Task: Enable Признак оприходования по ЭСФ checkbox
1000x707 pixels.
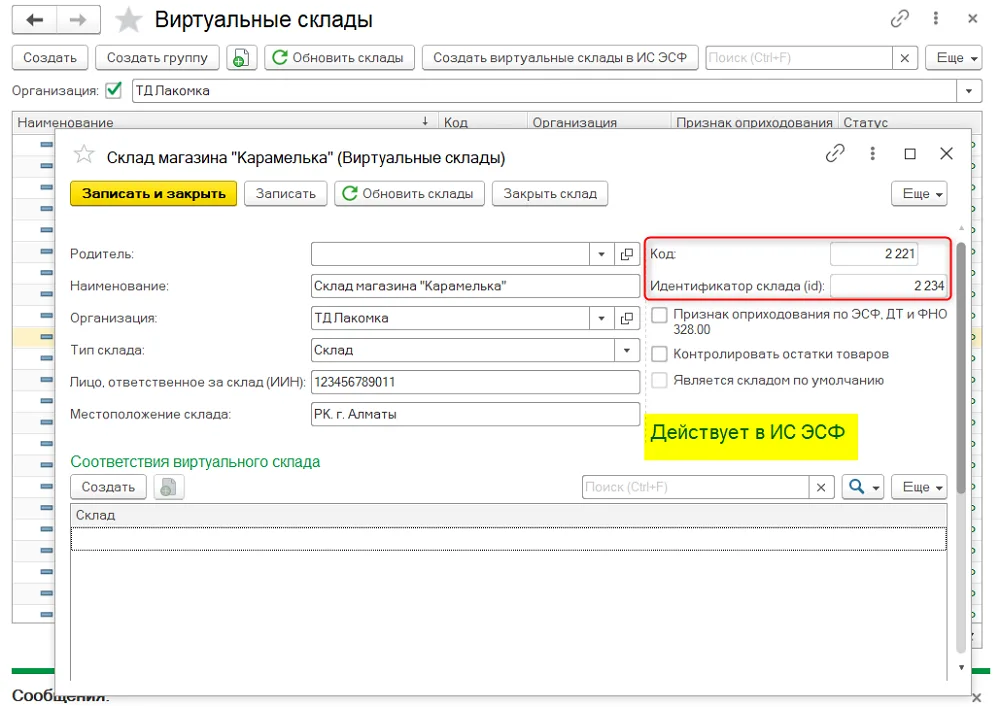Action: pyautogui.click(x=659, y=314)
